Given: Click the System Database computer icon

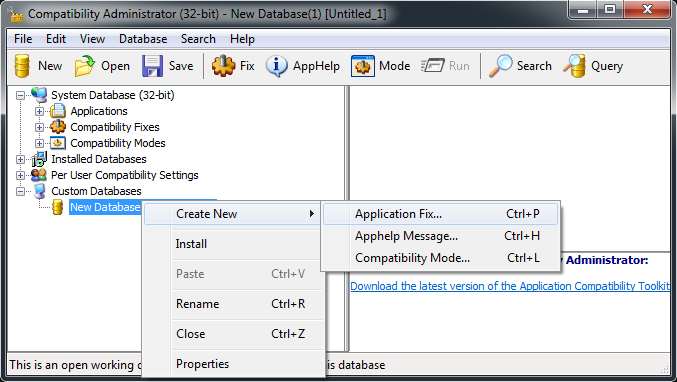Looking at the screenshot, I should (x=39, y=95).
